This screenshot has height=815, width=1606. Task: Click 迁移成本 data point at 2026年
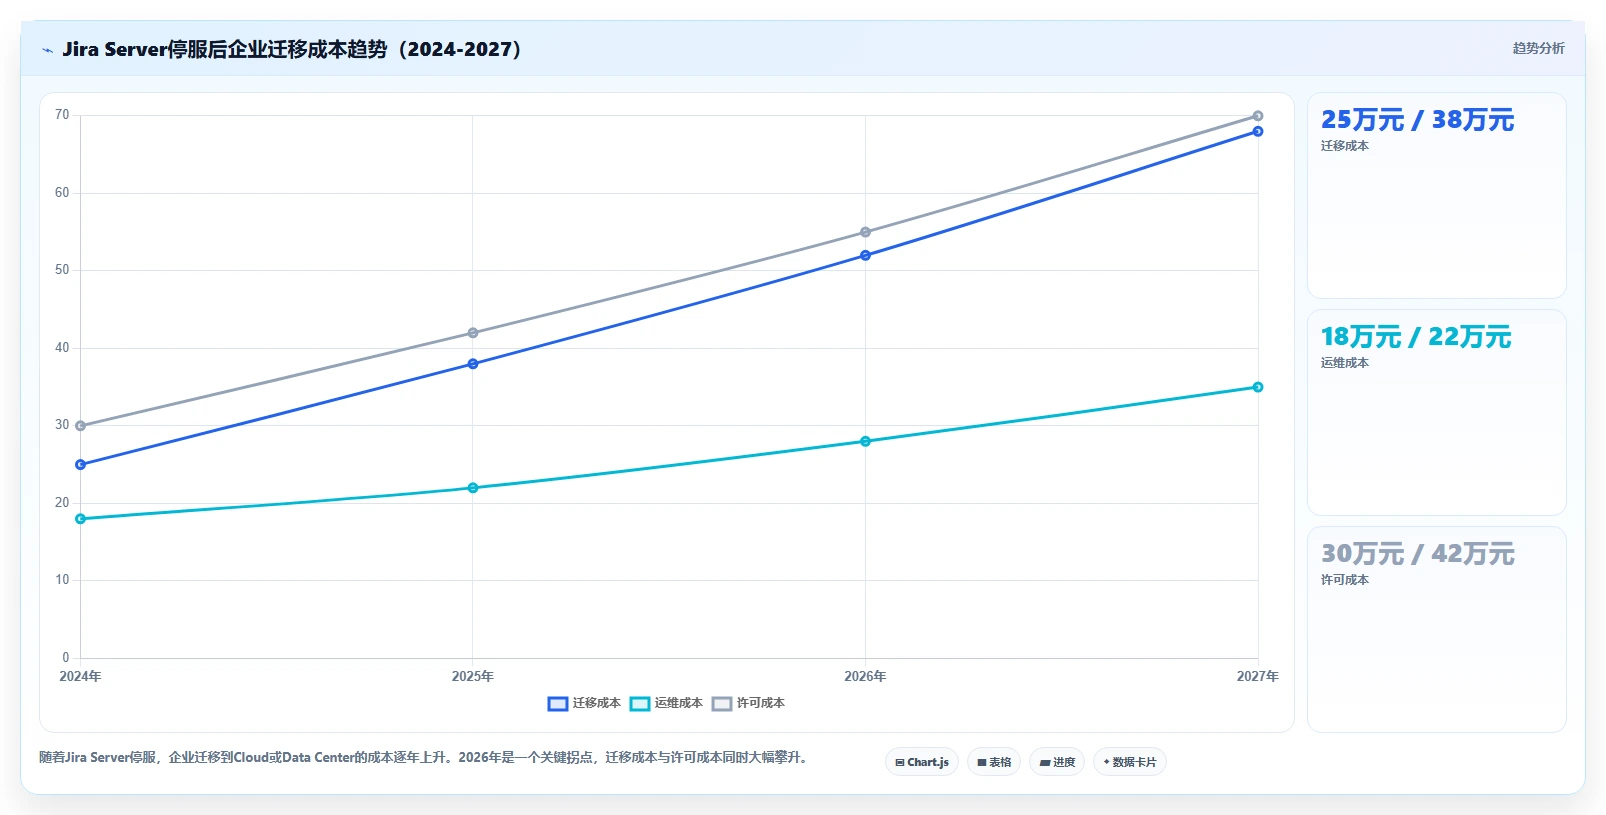pyautogui.click(x=865, y=256)
